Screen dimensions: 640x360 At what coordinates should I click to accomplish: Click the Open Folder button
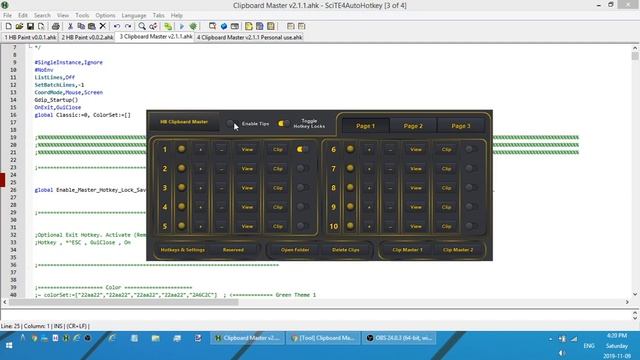pos(295,250)
